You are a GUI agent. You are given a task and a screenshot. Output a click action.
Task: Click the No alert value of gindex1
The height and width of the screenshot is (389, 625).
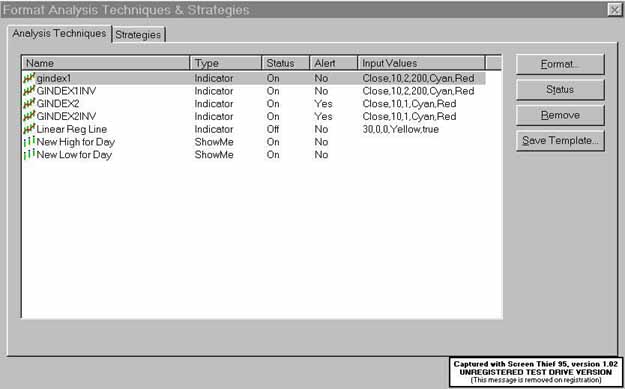(x=321, y=79)
